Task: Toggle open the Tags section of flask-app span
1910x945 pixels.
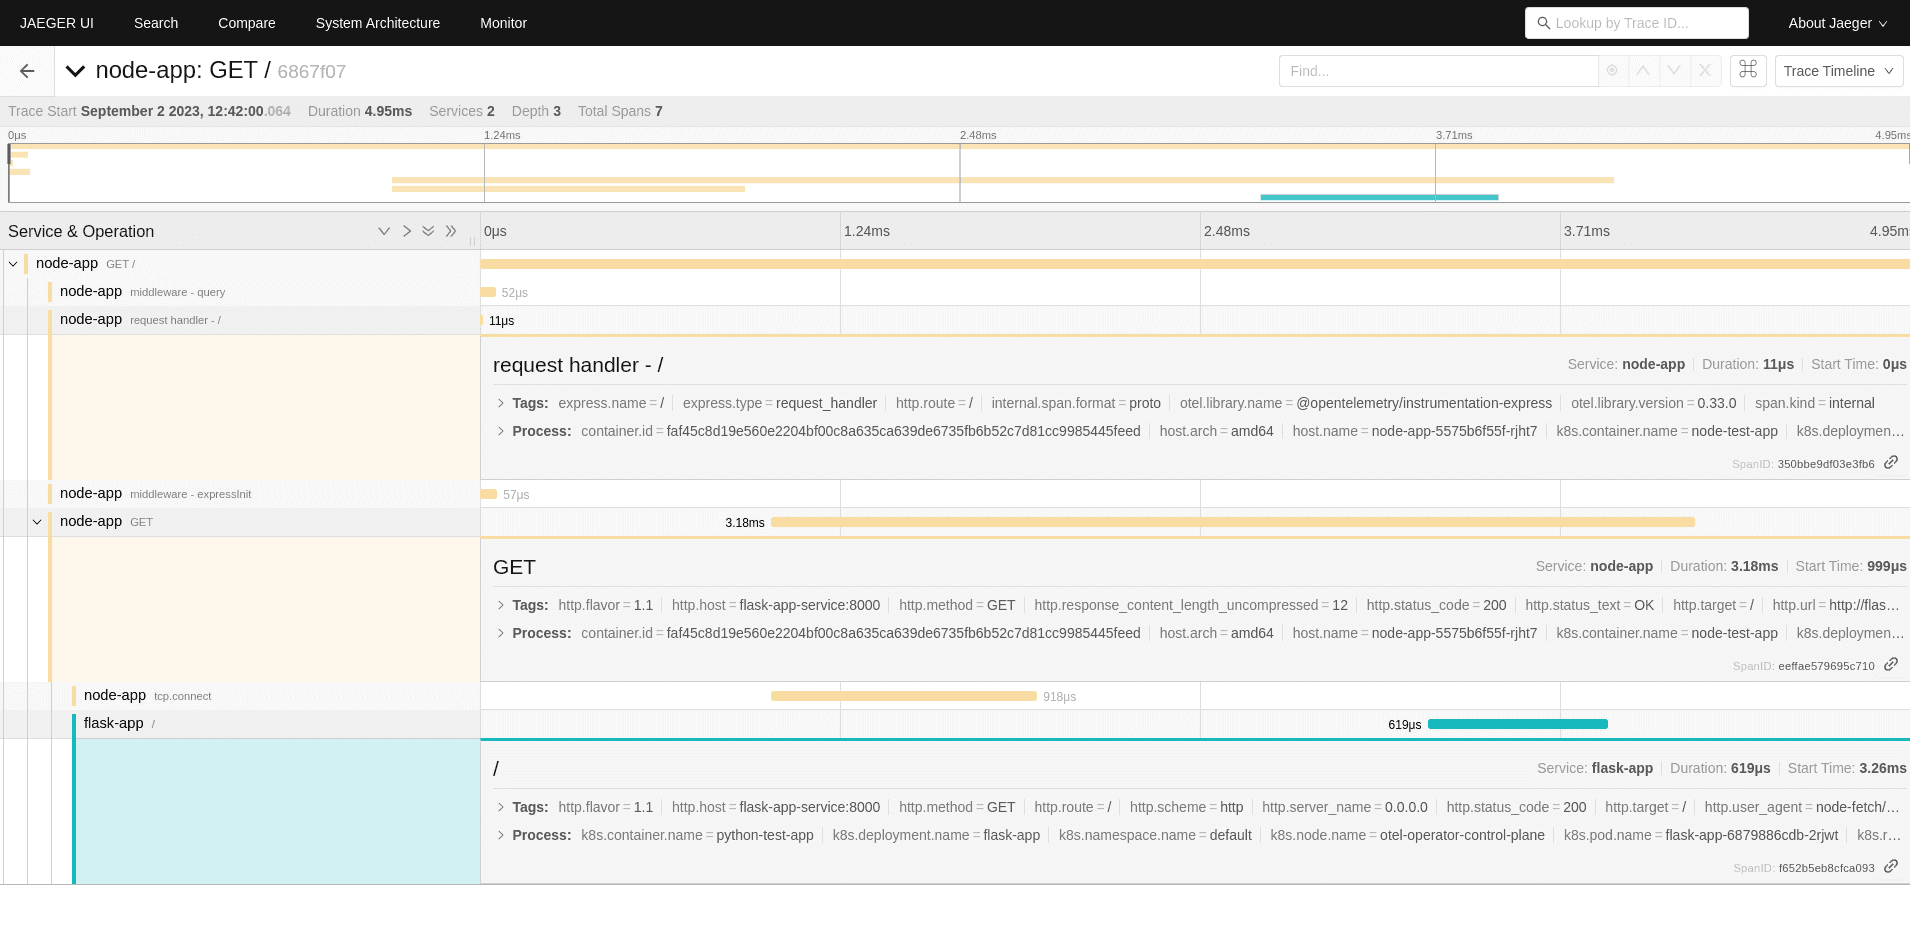Action: [x=500, y=807]
